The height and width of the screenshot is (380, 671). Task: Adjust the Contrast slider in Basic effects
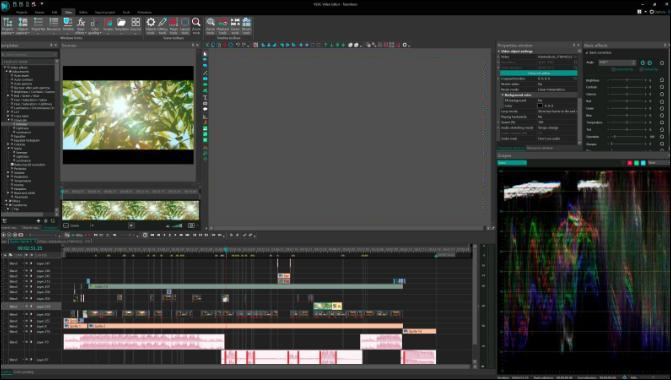pos(627,87)
